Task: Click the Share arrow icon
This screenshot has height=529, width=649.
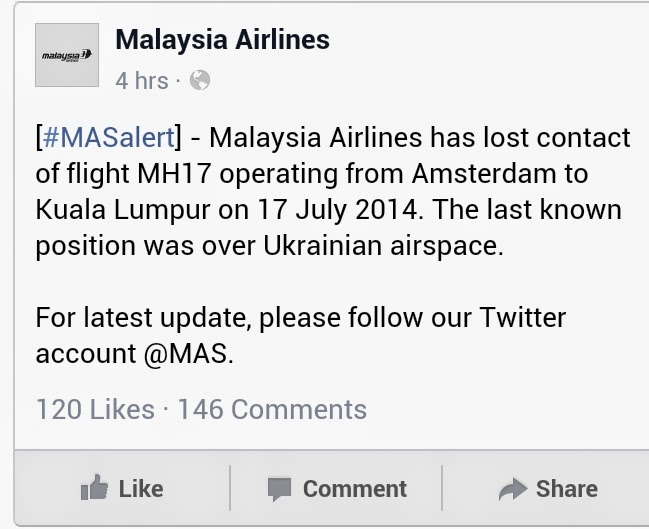Action: [513, 489]
